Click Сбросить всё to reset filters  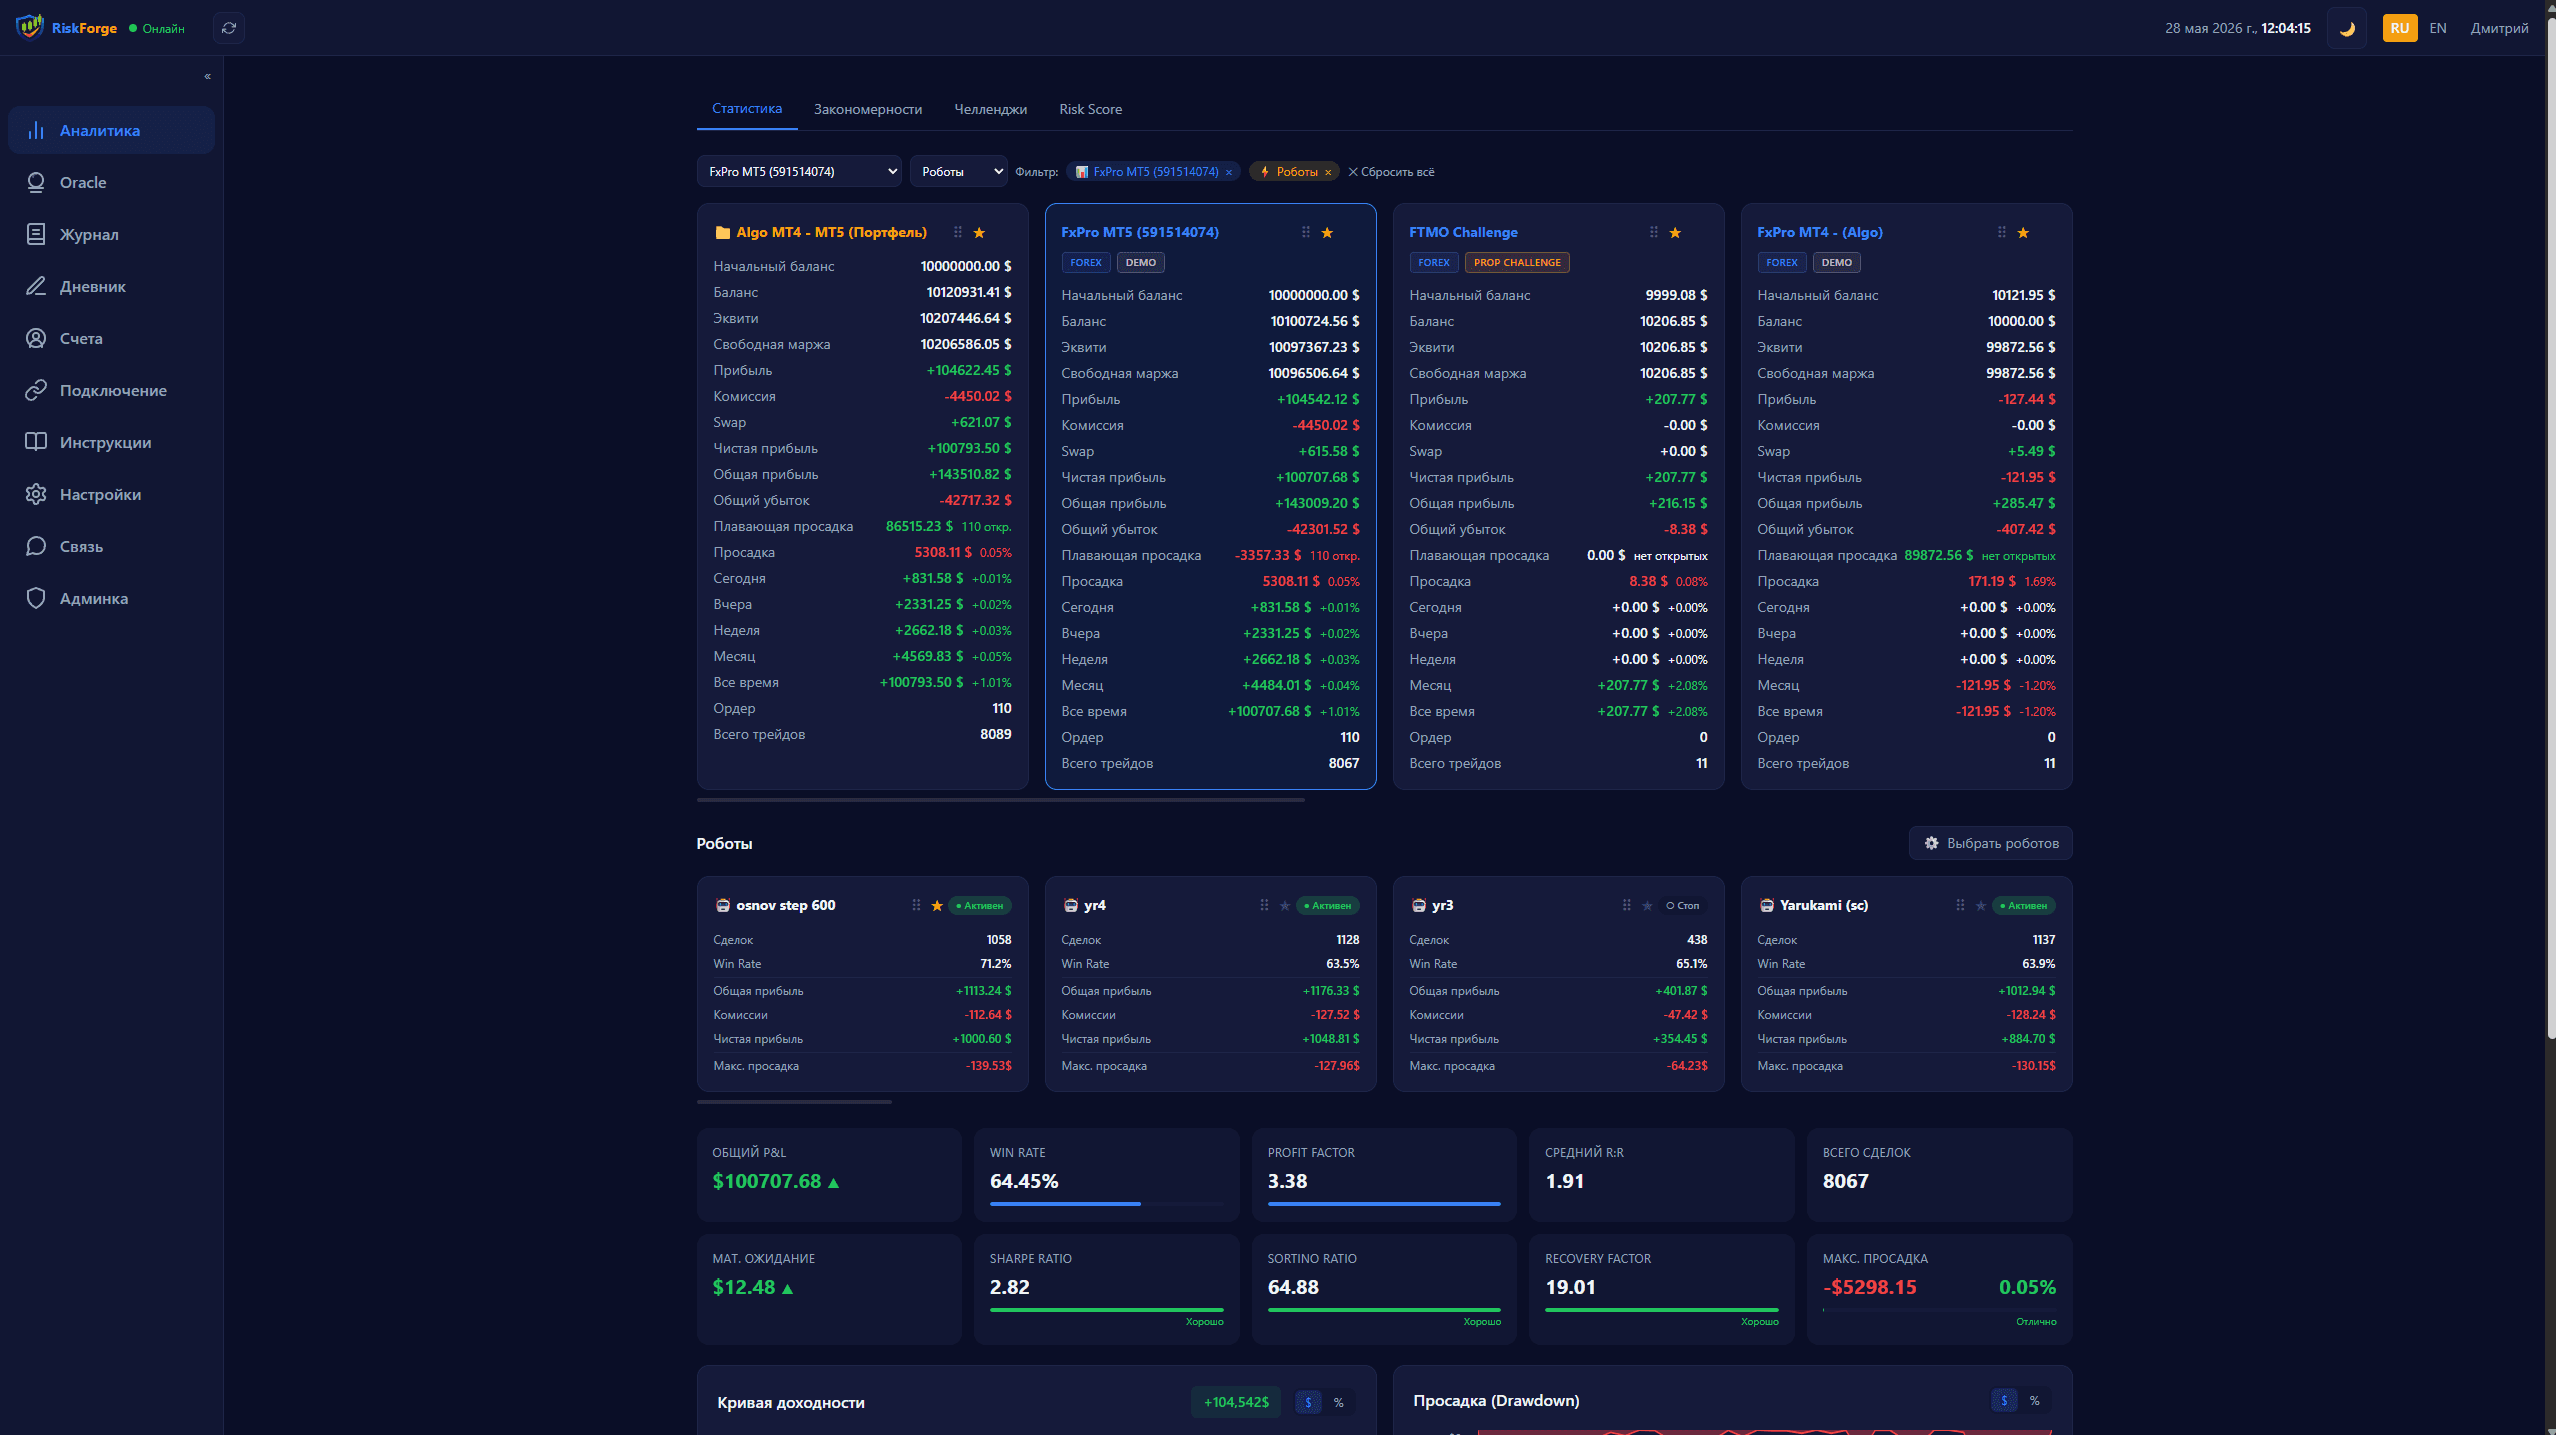click(1391, 172)
